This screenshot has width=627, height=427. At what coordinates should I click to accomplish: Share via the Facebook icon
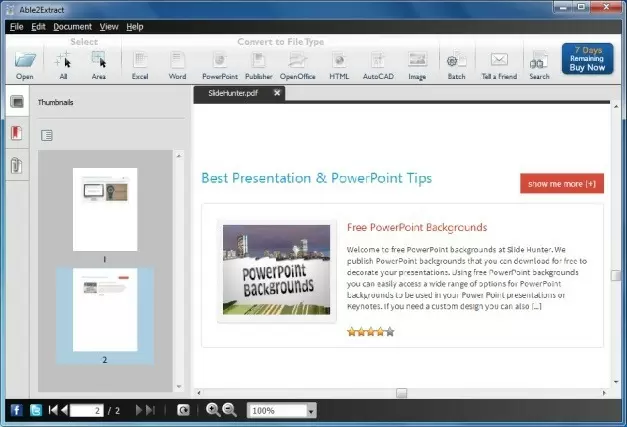16,410
